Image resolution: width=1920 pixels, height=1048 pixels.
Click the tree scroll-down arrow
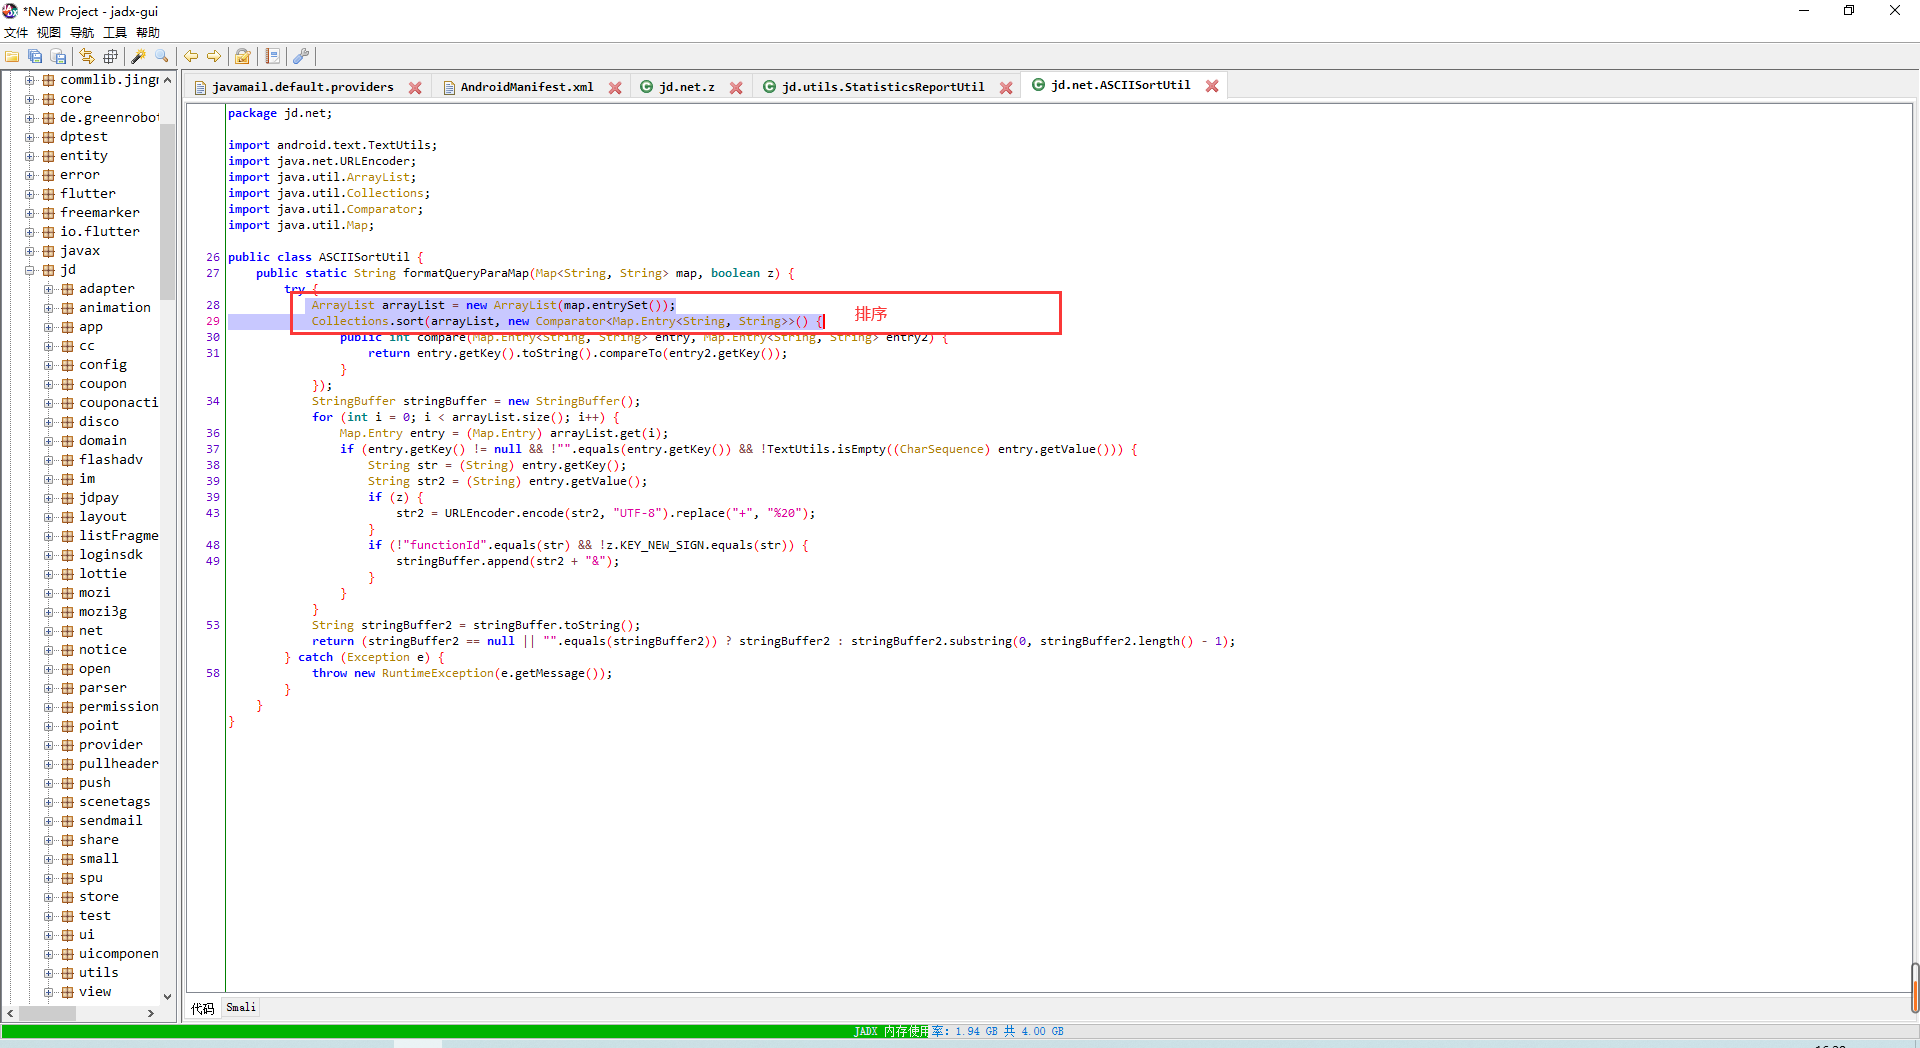(x=167, y=997)
